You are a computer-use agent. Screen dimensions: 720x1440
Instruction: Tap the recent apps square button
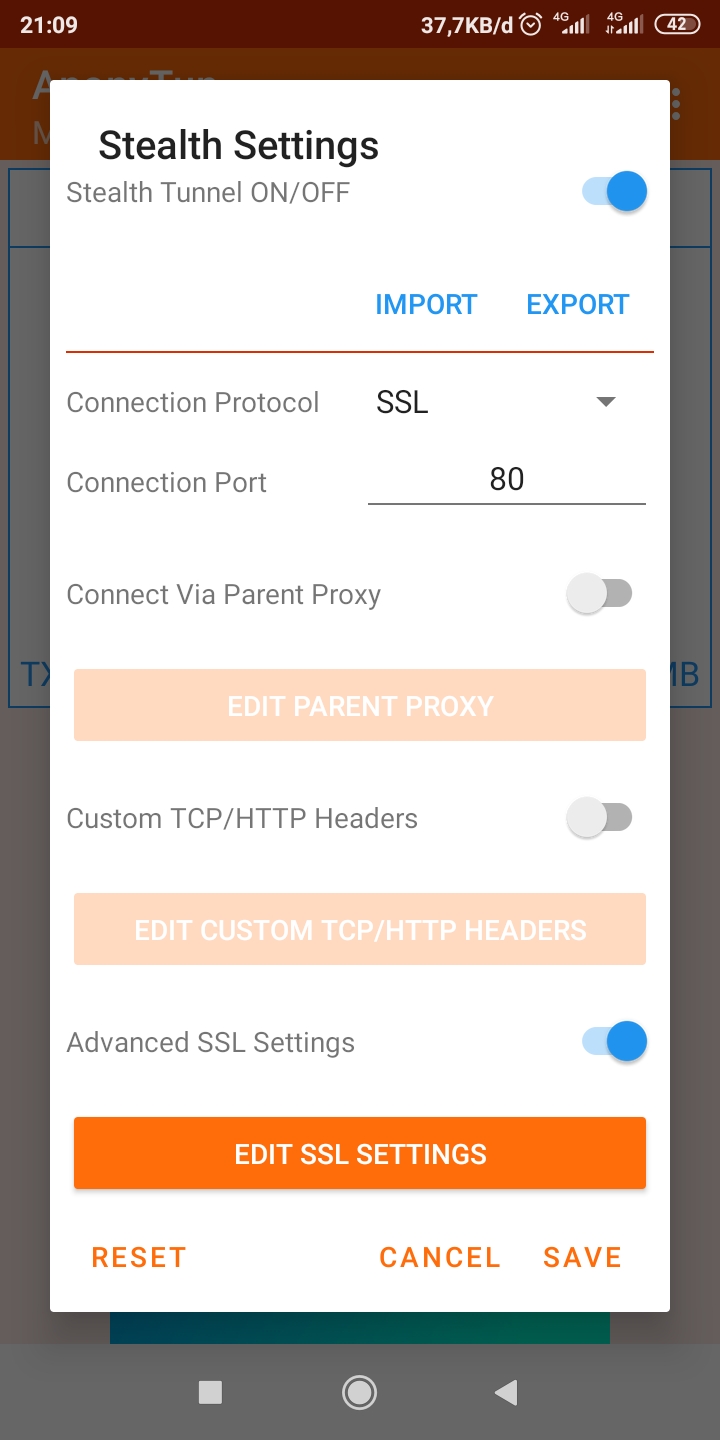point(210,1392)
